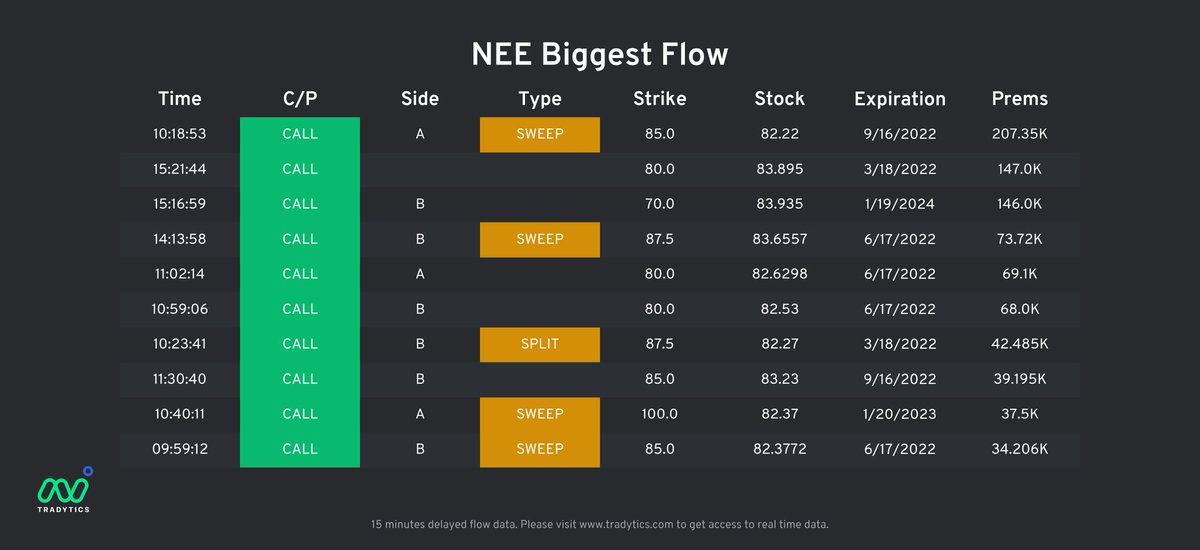Screen dimensions: 1200x550
Task: Click the 1/19/2024 expiration date
Action: 900,204
